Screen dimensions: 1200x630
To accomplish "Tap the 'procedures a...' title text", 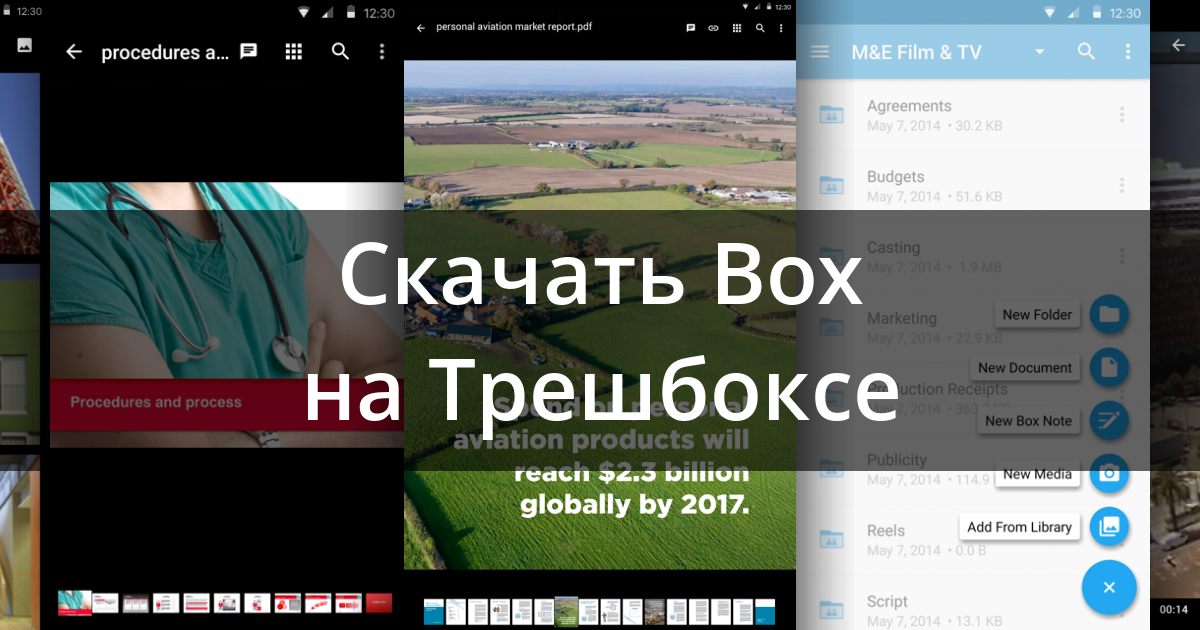I will point(165,52).
